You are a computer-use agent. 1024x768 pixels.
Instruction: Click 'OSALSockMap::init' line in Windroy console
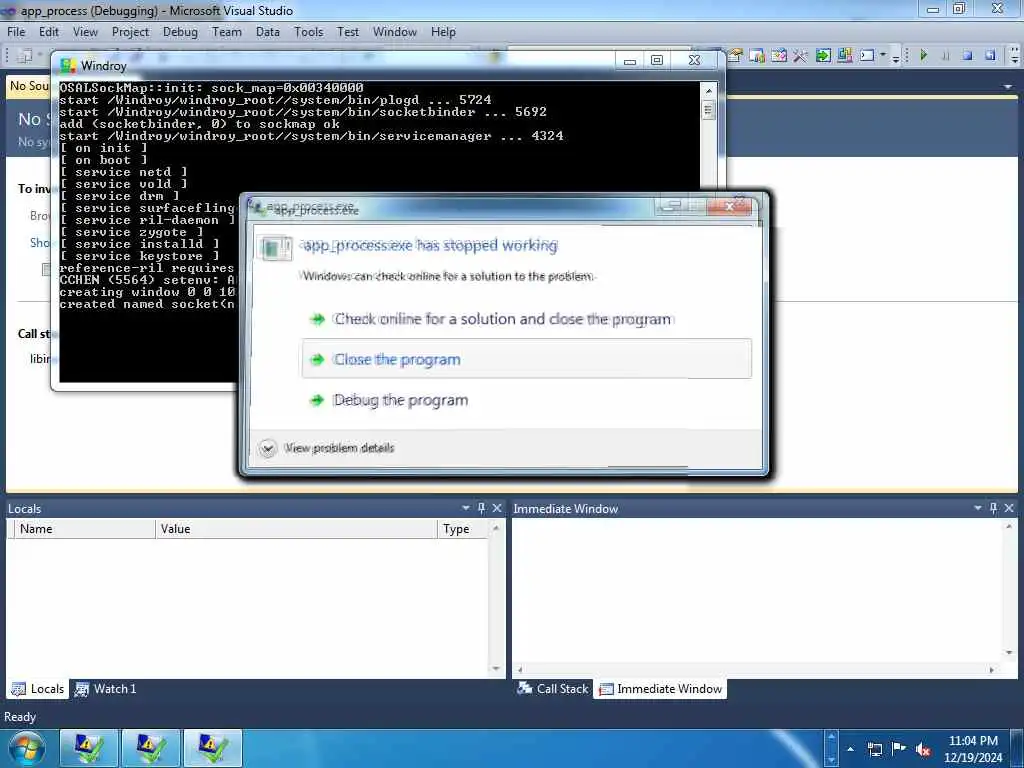click(212, 88)
